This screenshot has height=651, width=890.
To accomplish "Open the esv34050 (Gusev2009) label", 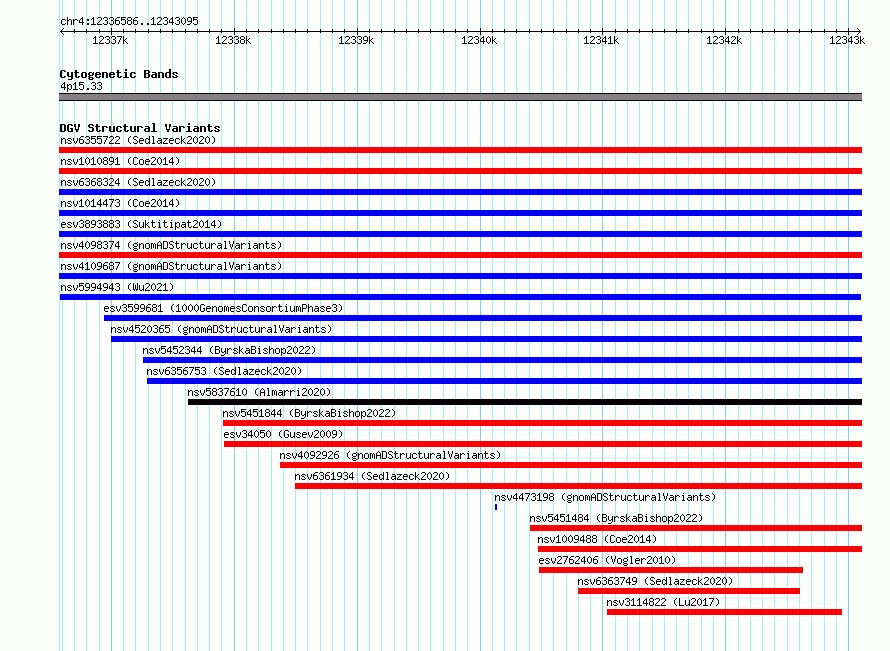I will [283, 434].
